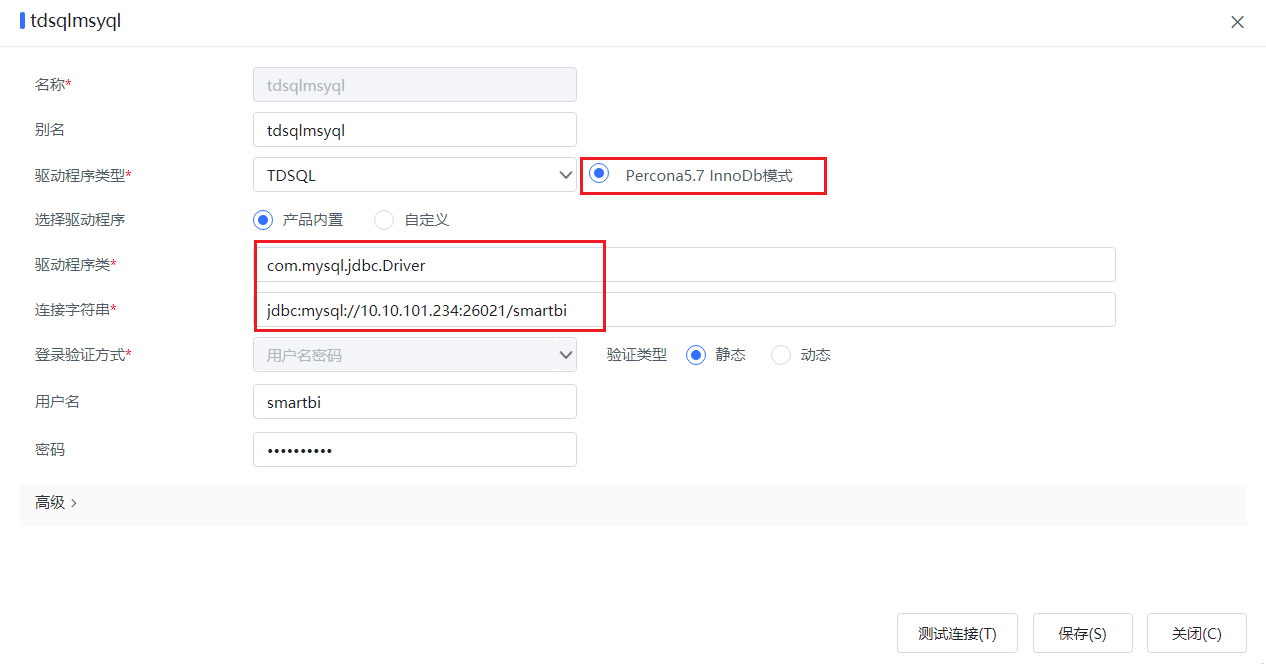This screenshot has width=1266, height=664.
Task: Click the disabled 名称 field
Action: (415, 85)
